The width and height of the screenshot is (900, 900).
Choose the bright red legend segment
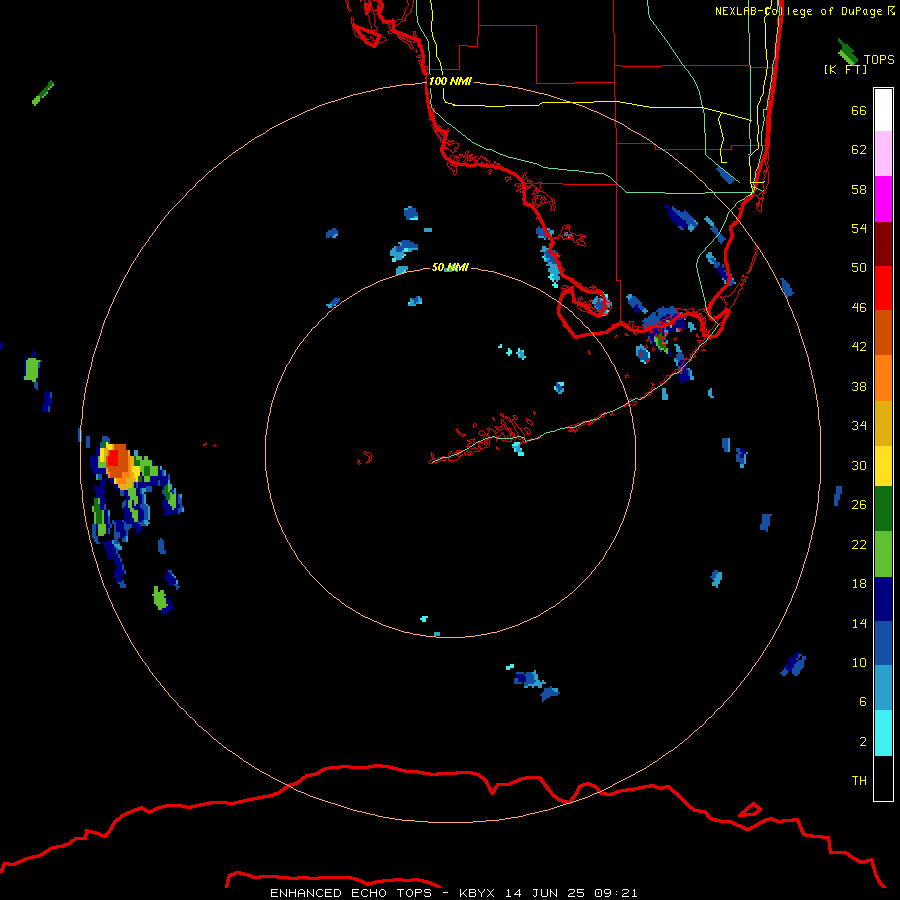click(883, 288)
